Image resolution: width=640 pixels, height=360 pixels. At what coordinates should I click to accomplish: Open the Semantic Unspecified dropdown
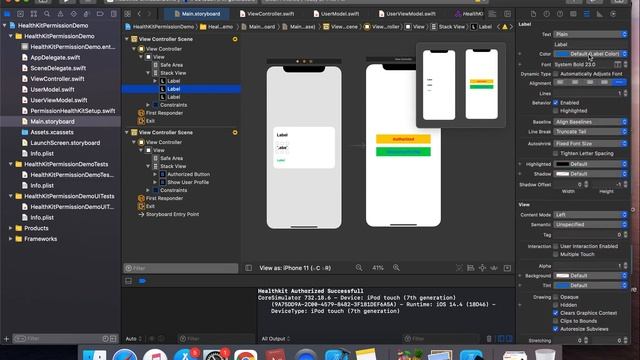tap(591, 224)
